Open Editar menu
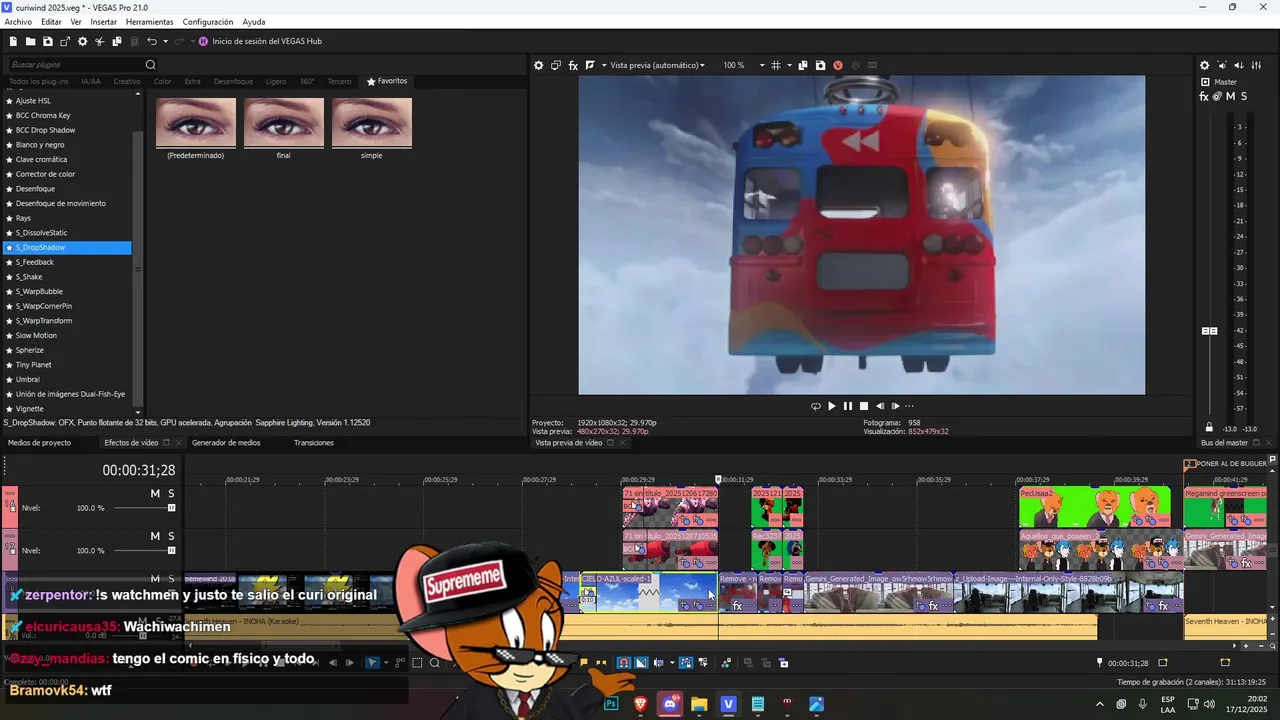This screenshot has width=1280, height=720. point(51,22)
